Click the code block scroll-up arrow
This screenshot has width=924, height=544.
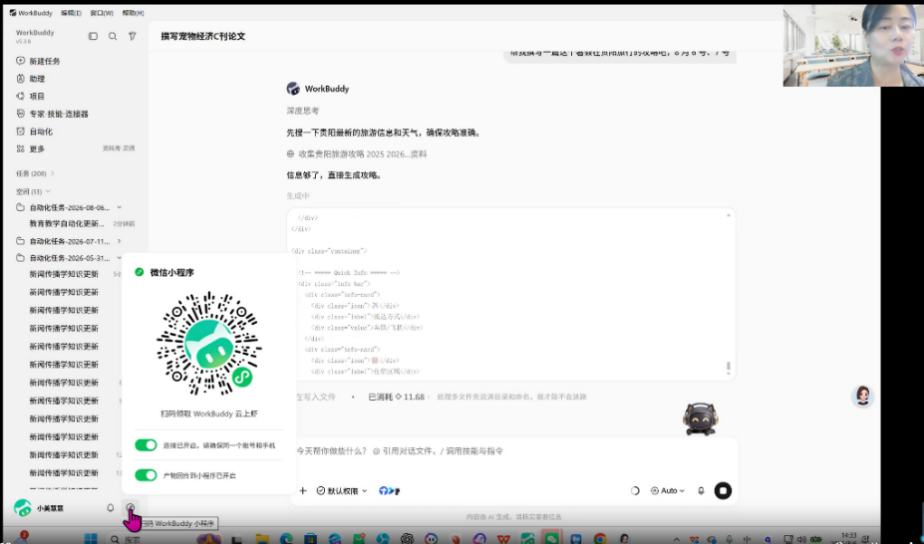click(x=728, y=216)
